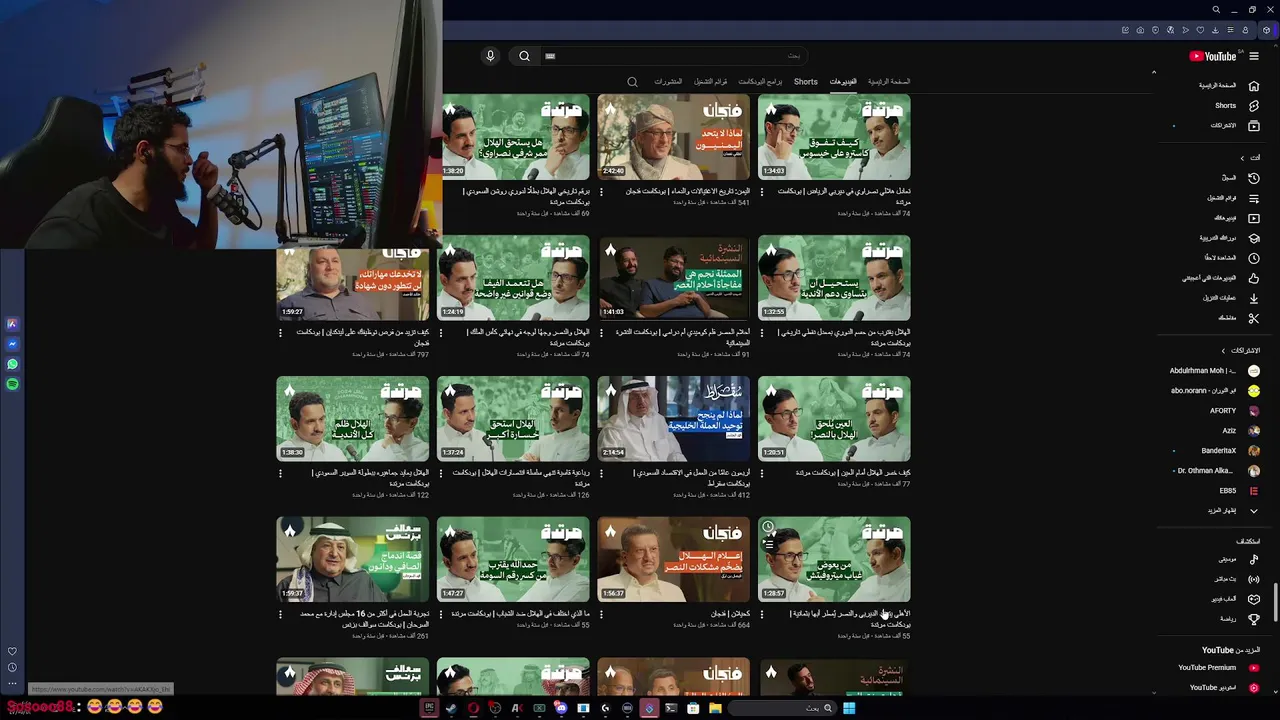Image resolution: width=1280 pixels, height=720 pixels.
Task: Open the 1:34:03 video thumbnail
Action: 834,137
